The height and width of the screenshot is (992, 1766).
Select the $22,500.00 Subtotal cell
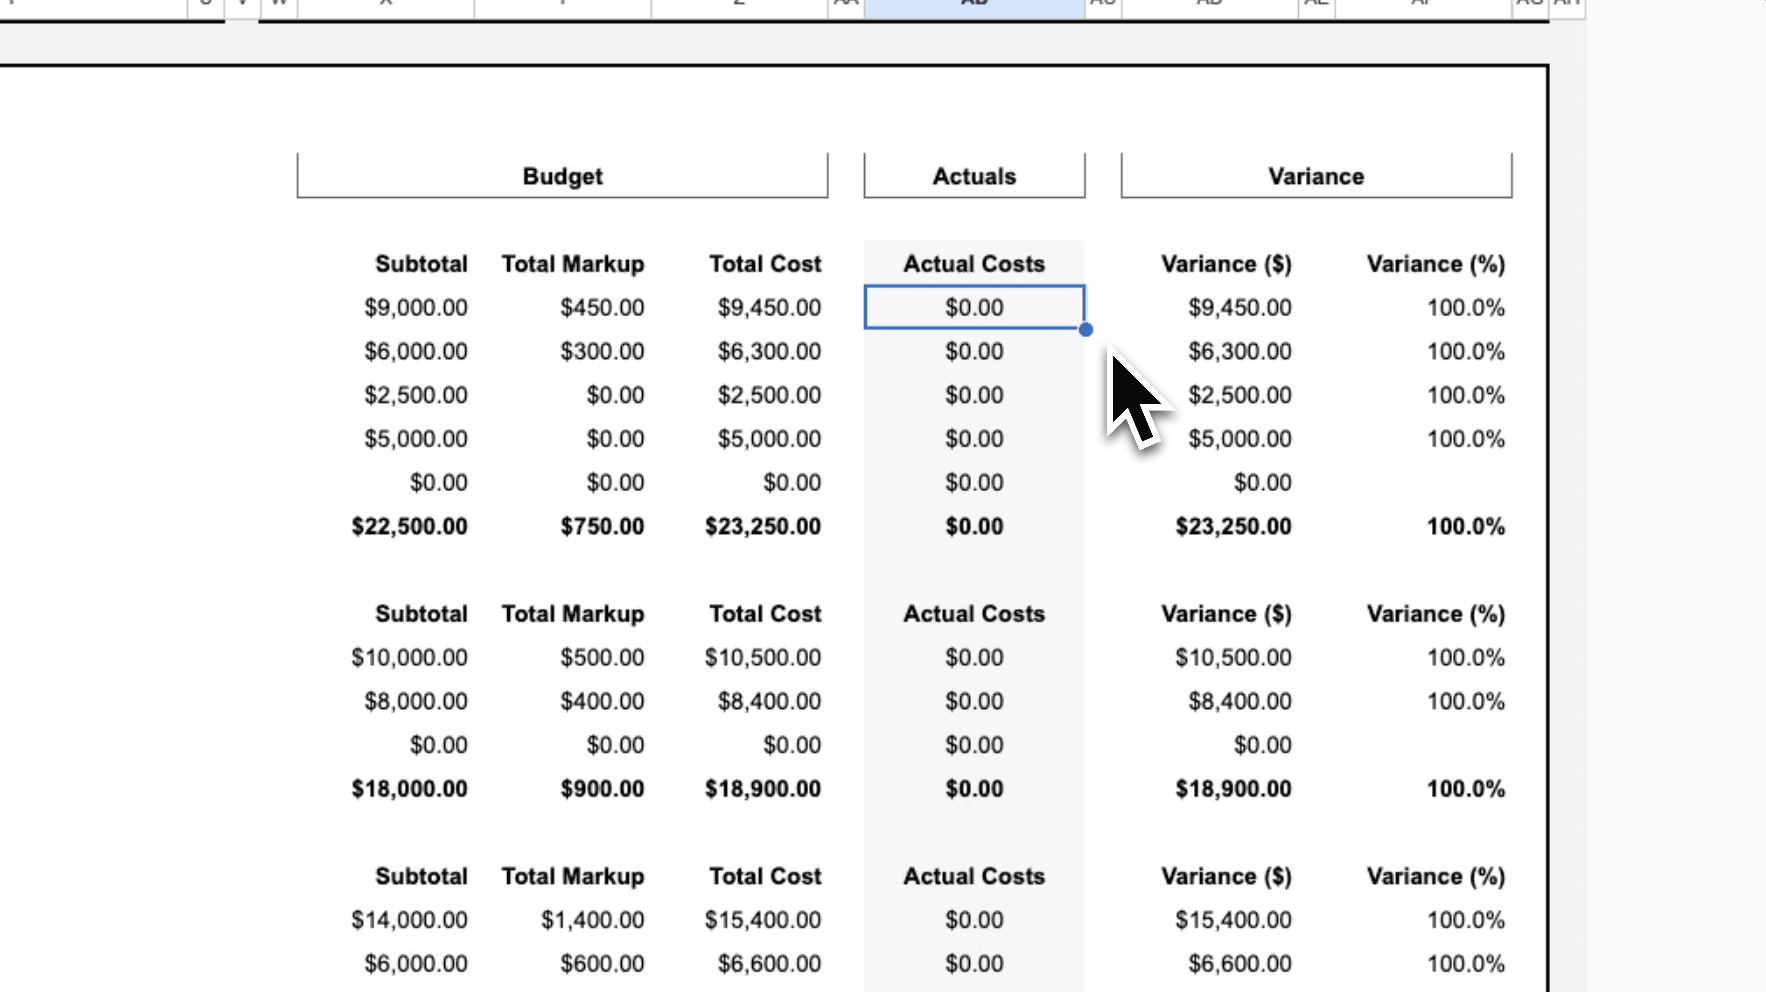tap(409, 526)
